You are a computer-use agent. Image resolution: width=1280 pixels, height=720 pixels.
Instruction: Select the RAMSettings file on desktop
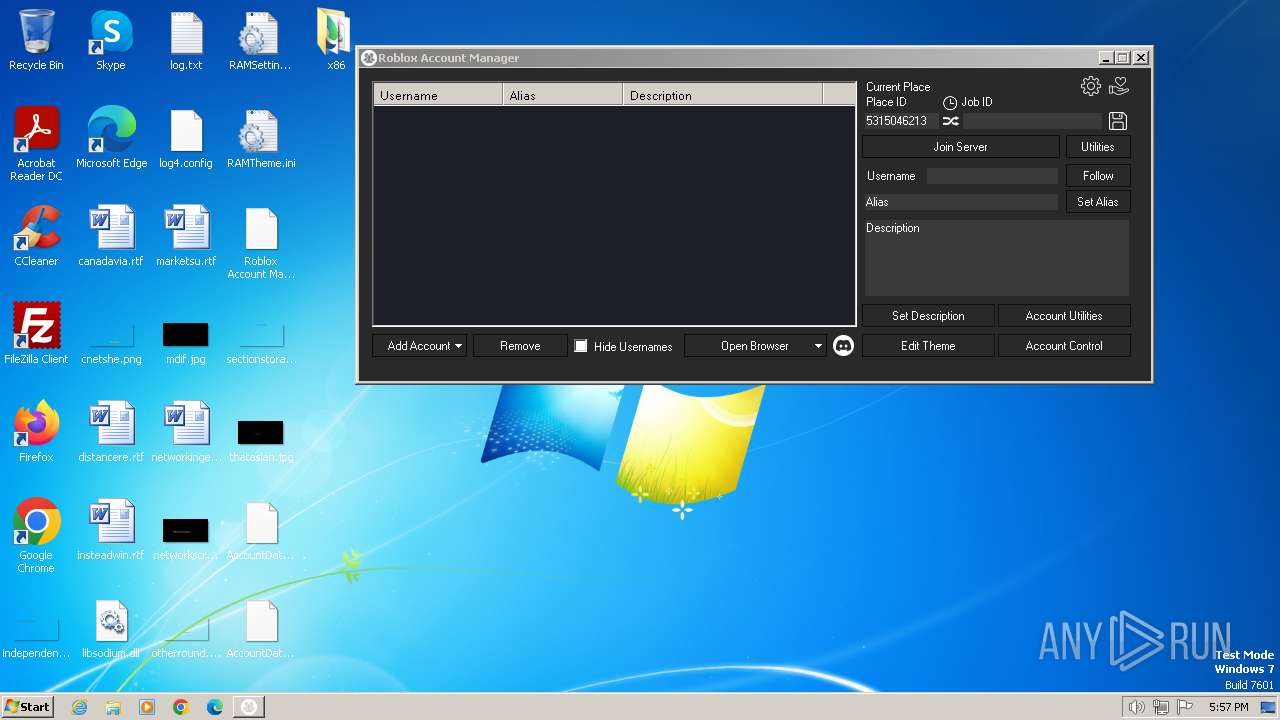(260, 40)
